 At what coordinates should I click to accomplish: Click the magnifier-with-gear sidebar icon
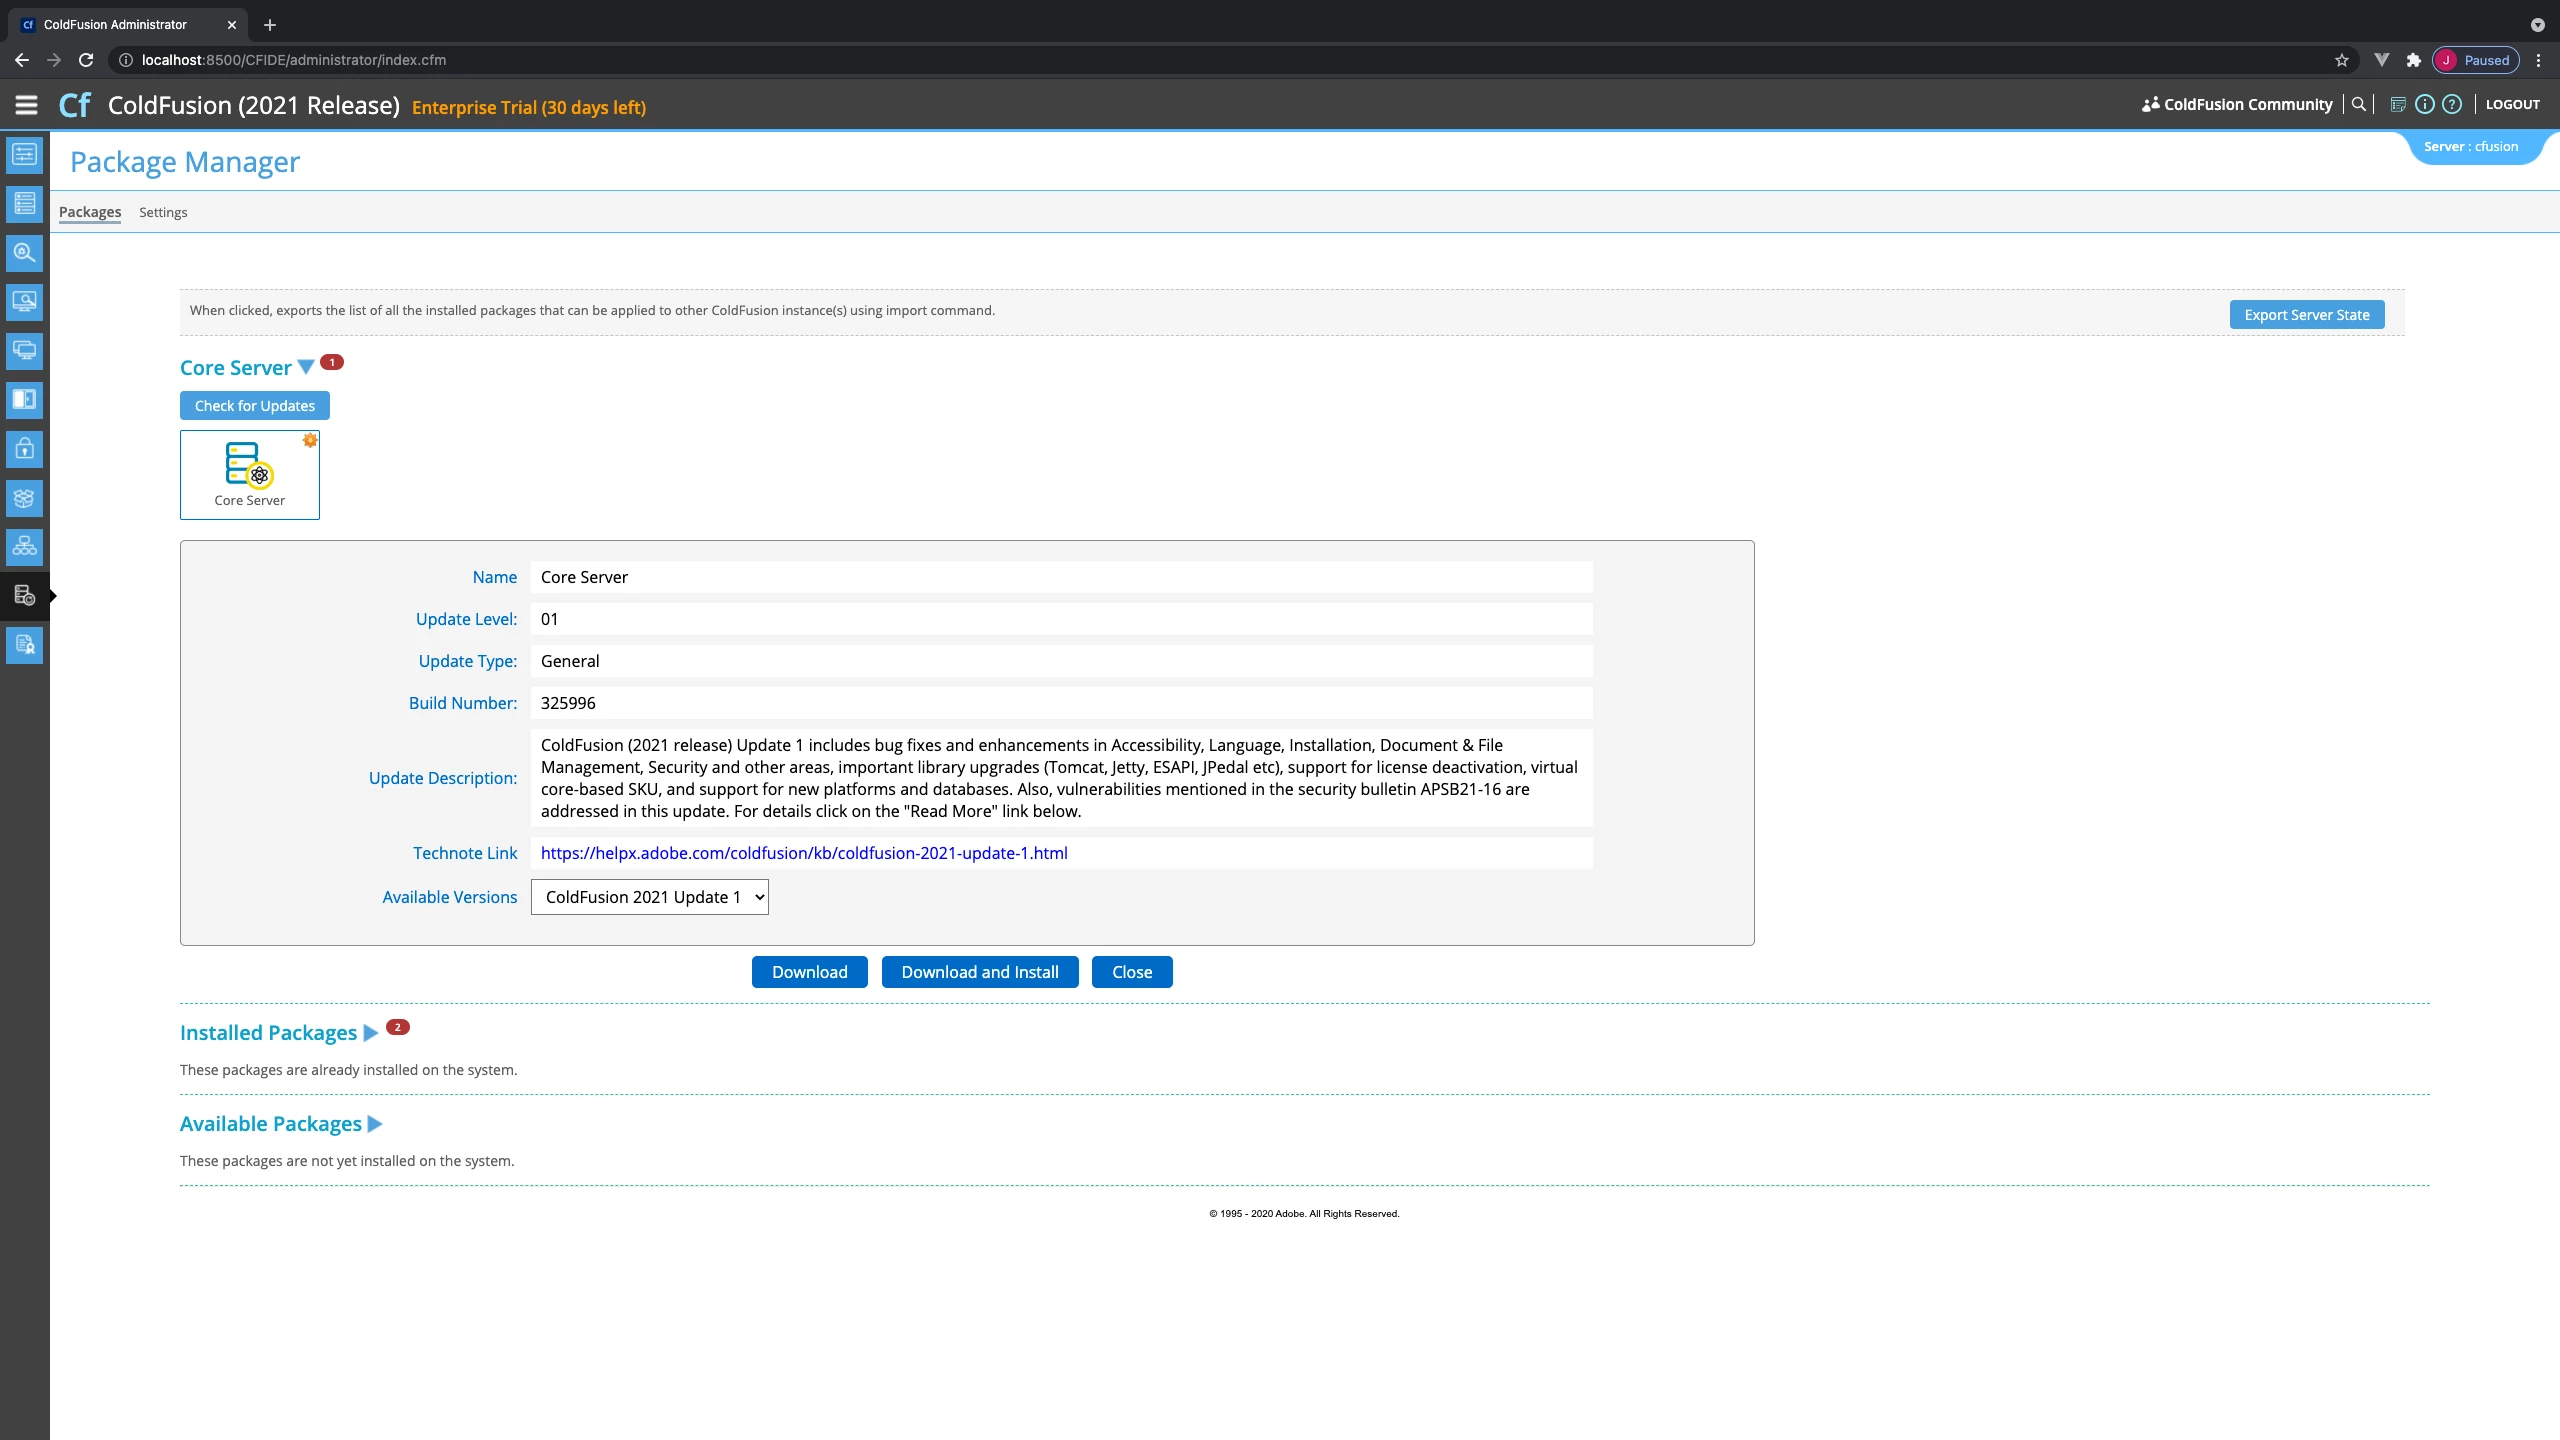(24, 252)
